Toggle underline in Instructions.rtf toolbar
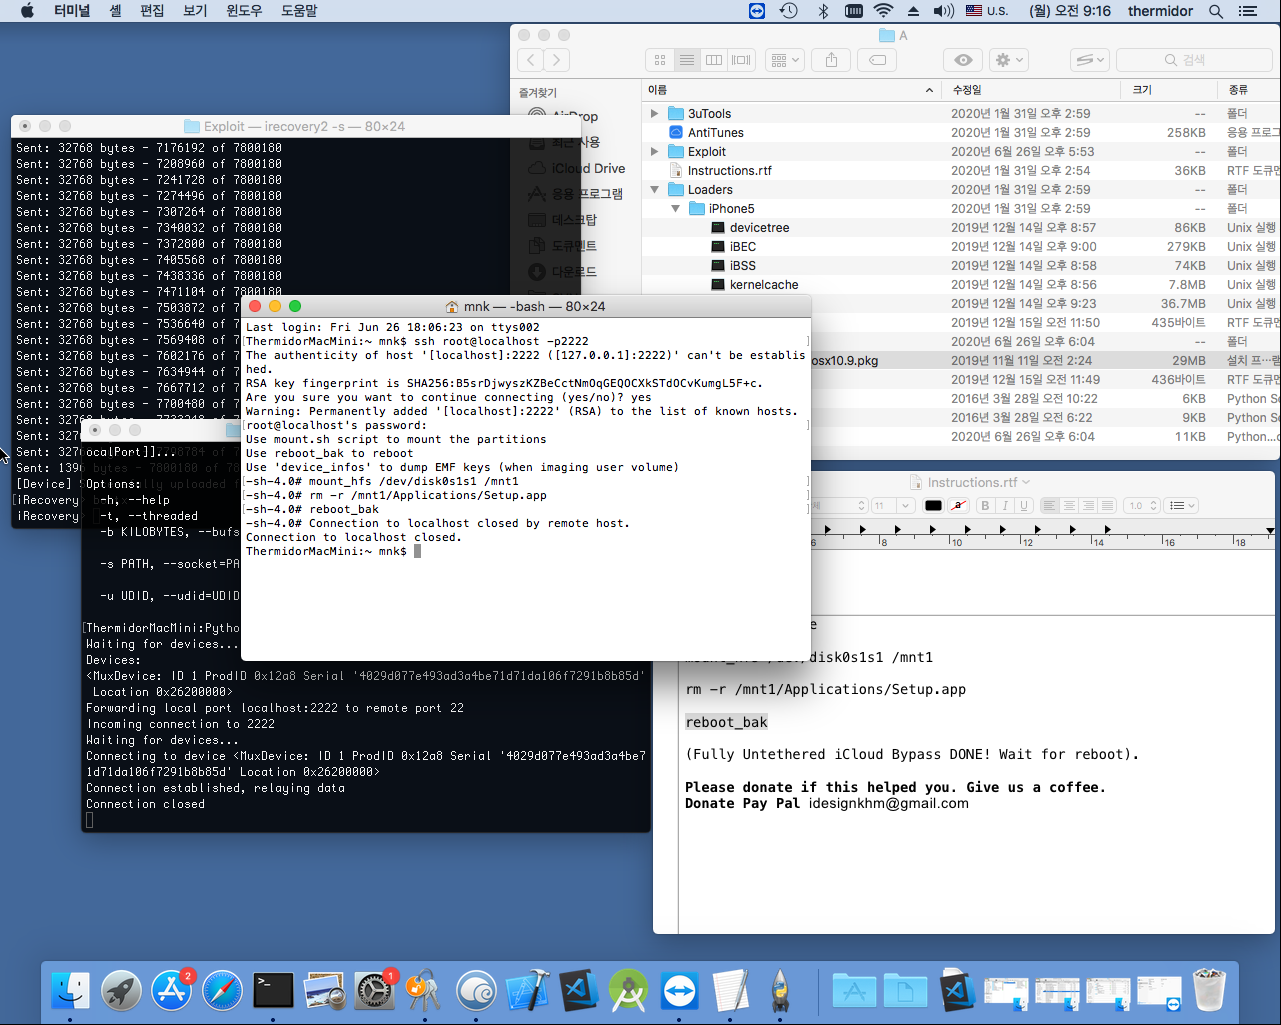The image size is (1281, 1025). pos(1024,505)
